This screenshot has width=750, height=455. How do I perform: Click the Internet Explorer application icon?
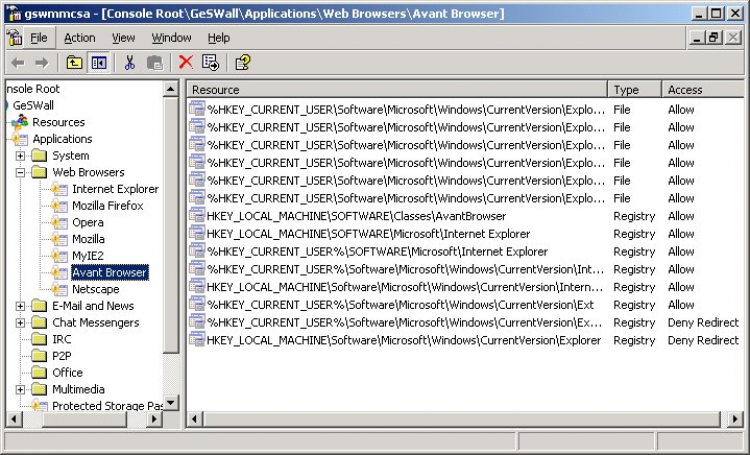tap(59, 189)
